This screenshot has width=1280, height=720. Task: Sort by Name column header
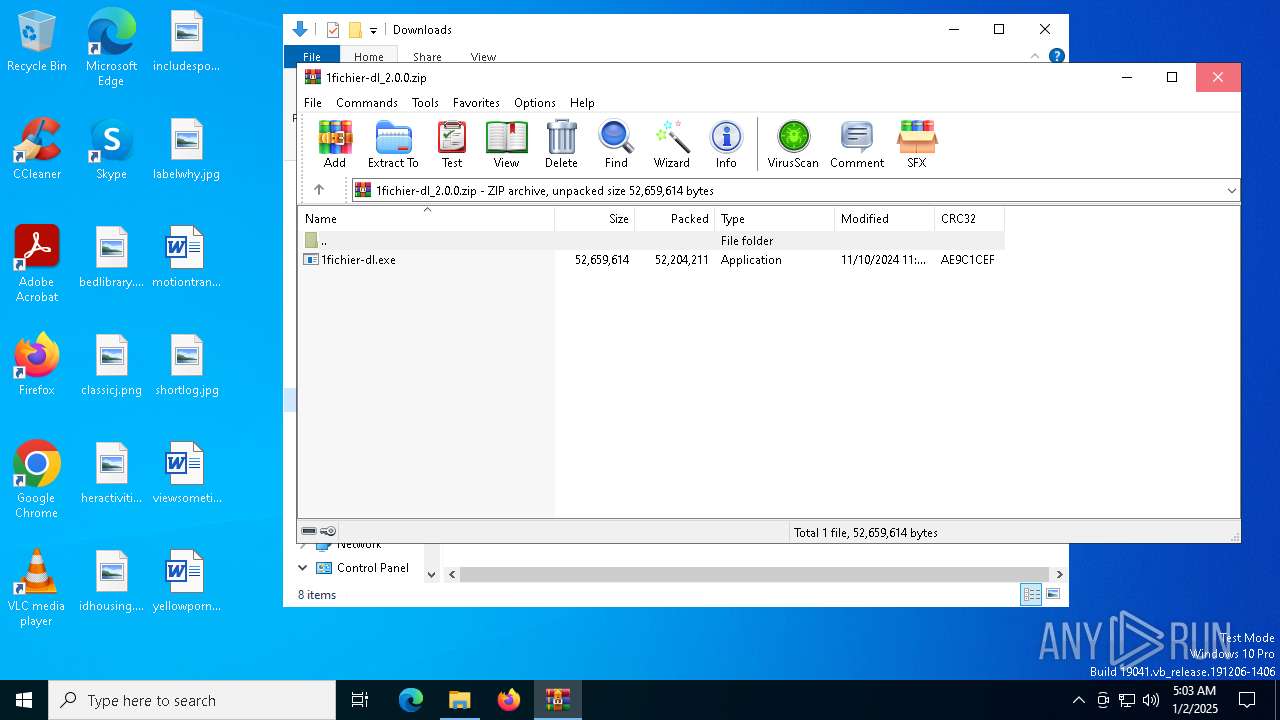click(426, 218)
